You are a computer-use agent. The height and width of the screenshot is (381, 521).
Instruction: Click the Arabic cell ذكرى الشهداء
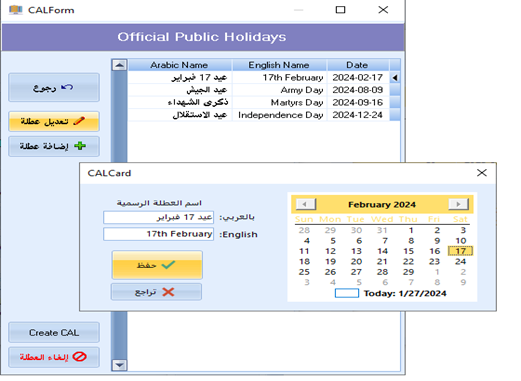180,102
